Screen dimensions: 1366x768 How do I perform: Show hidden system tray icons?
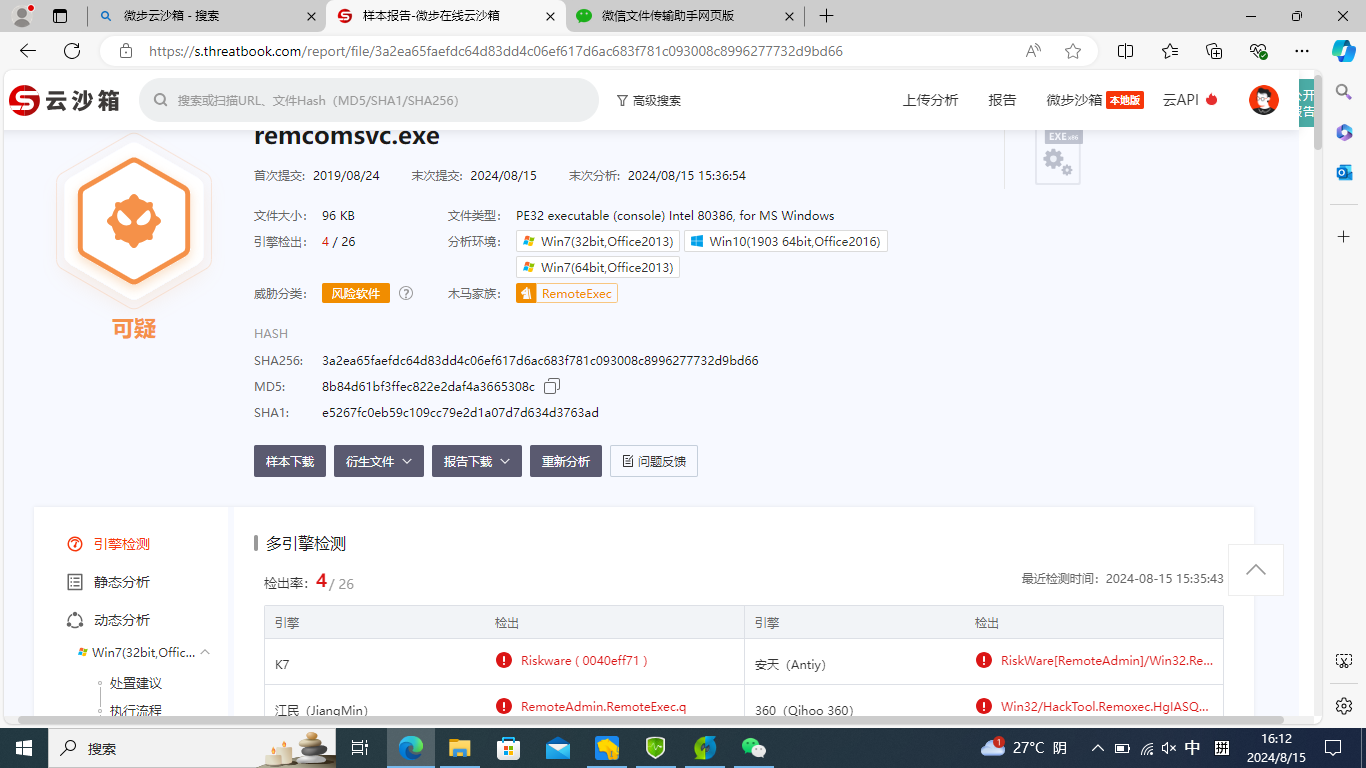pyautogui.click(x=1097, y=748)
